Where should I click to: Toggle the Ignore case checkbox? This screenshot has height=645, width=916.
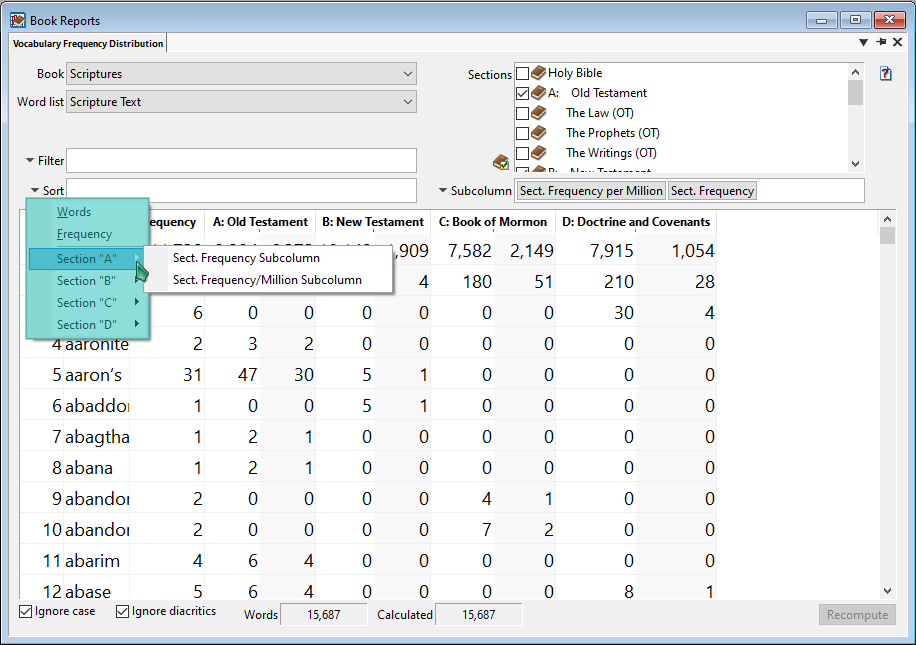25,612
